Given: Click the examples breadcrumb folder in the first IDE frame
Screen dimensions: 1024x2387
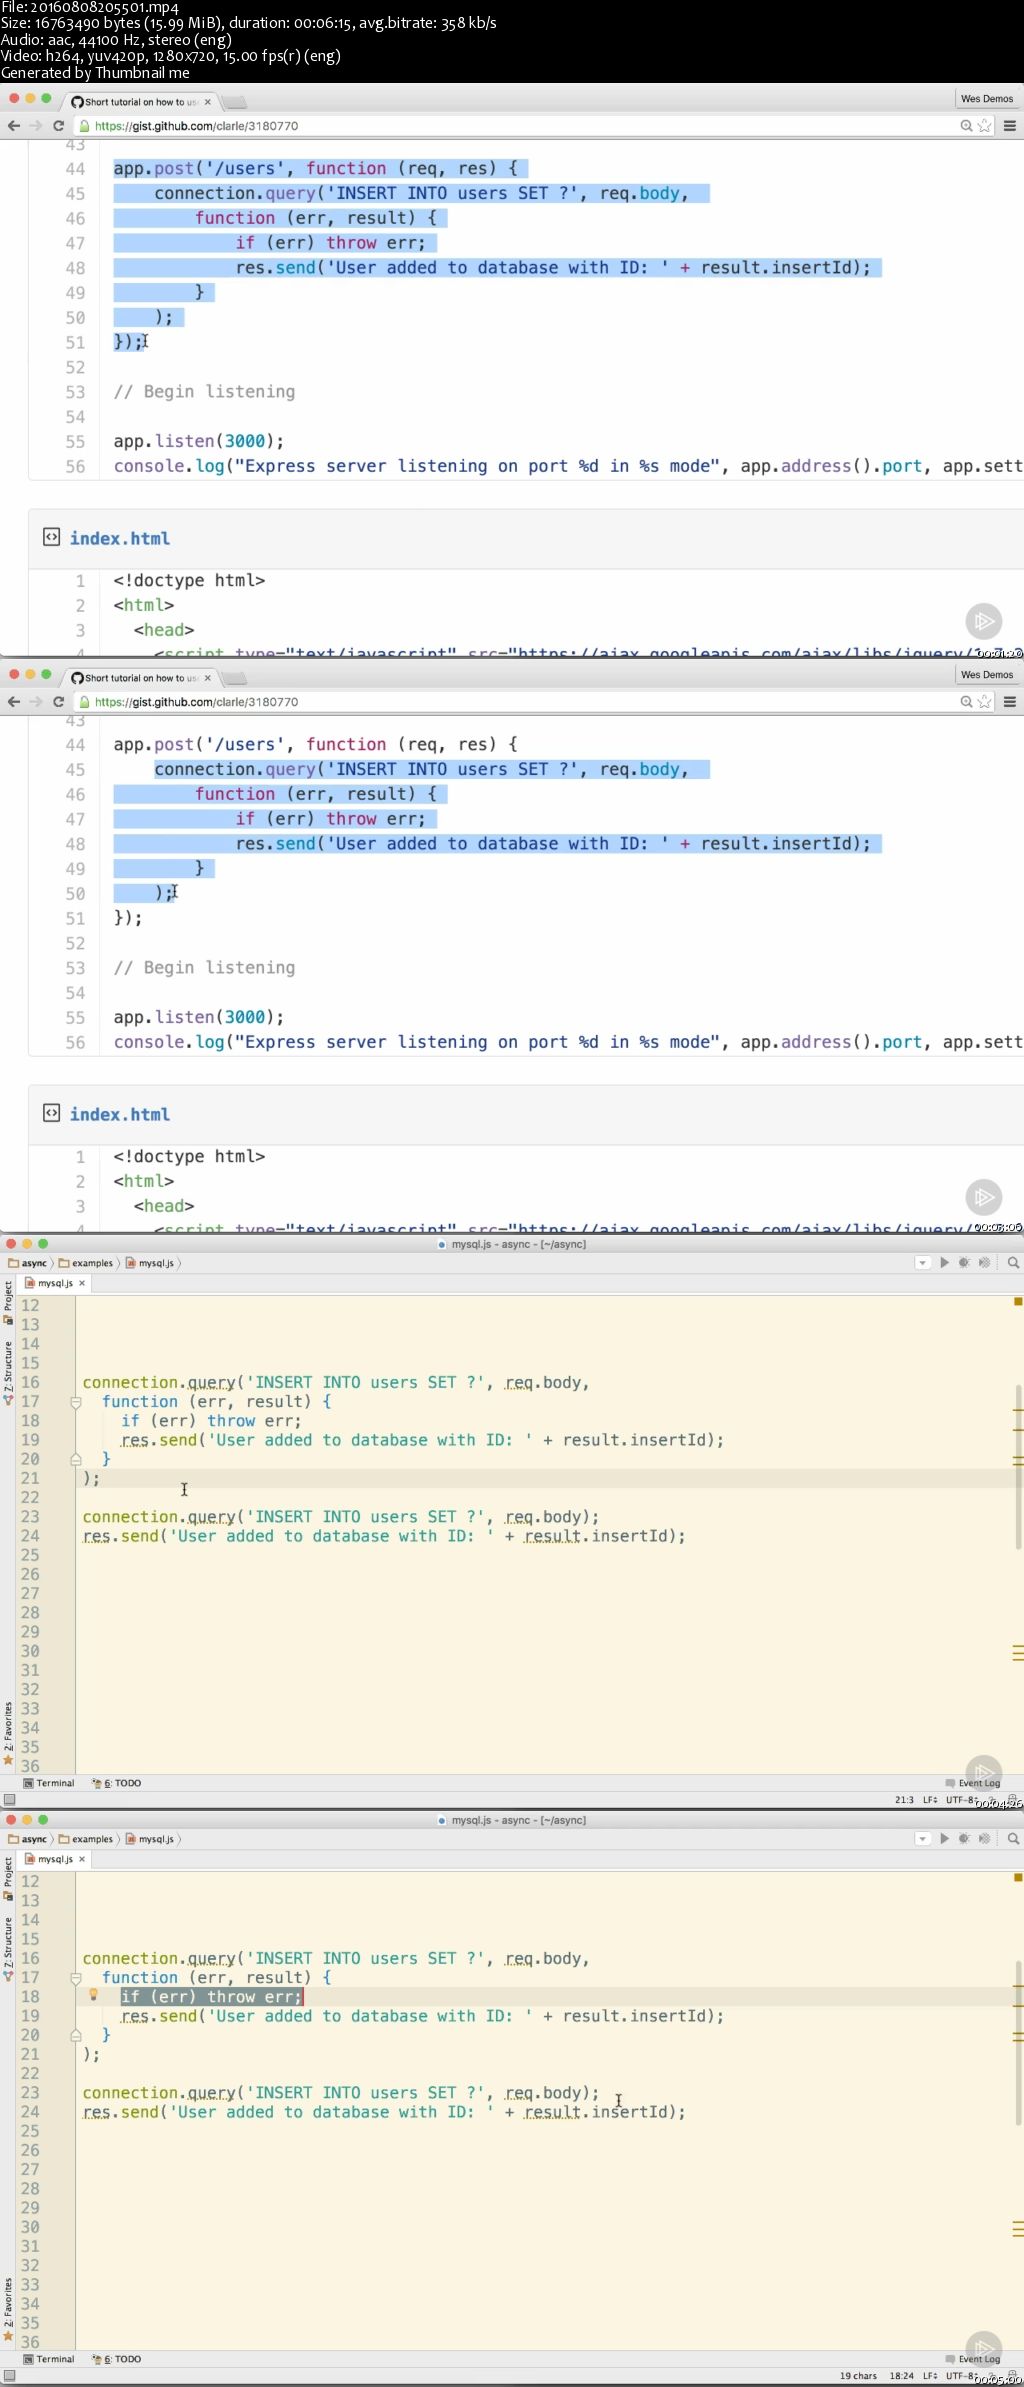Looking at the screenshot, I should 86,1263.
